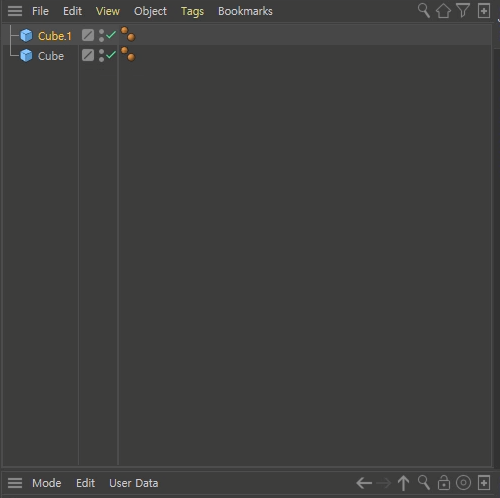The width and height of the screenshot is (500, 498).
Task: Open the Object Manager Edit menu
Action: 72,11
